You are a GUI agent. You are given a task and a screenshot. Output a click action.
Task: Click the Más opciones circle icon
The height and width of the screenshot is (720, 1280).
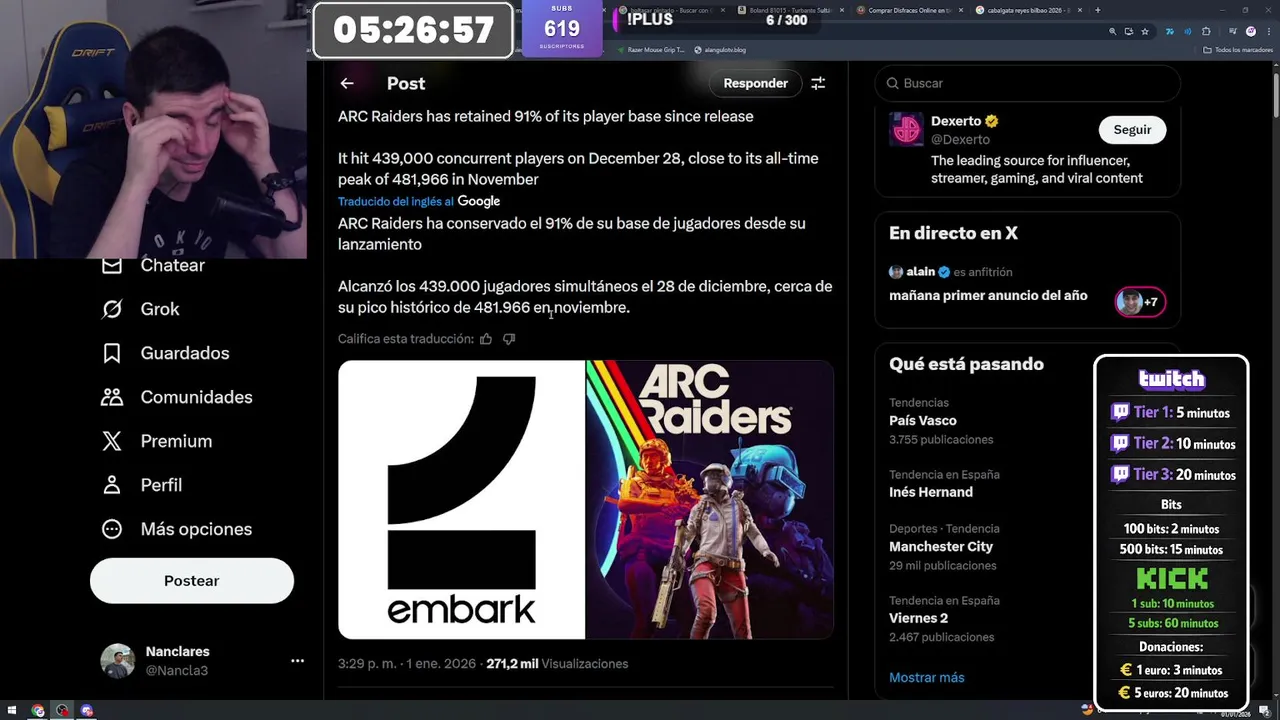(x=112, y=529)
